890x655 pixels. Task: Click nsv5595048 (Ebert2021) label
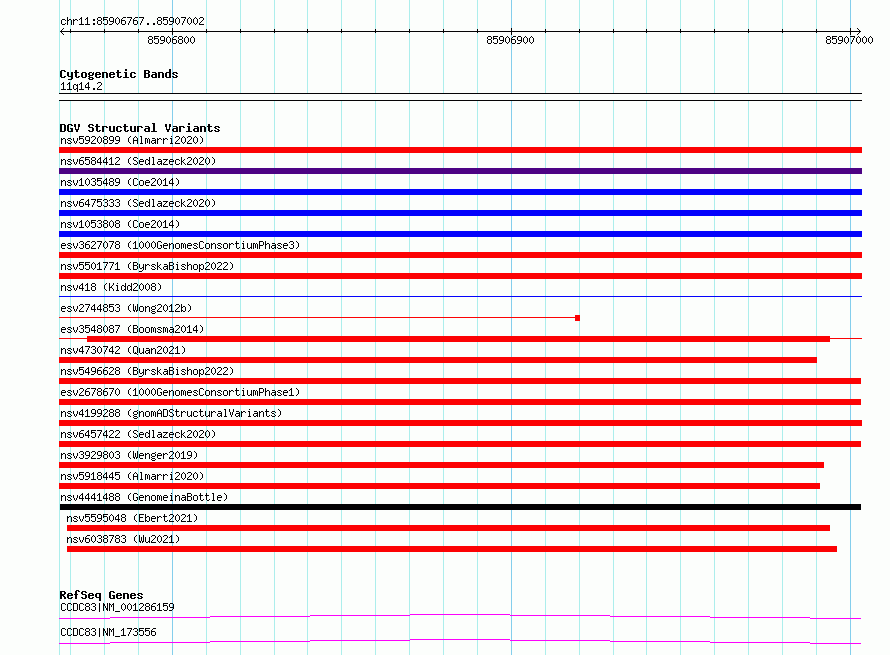click(x=132, y=518)
